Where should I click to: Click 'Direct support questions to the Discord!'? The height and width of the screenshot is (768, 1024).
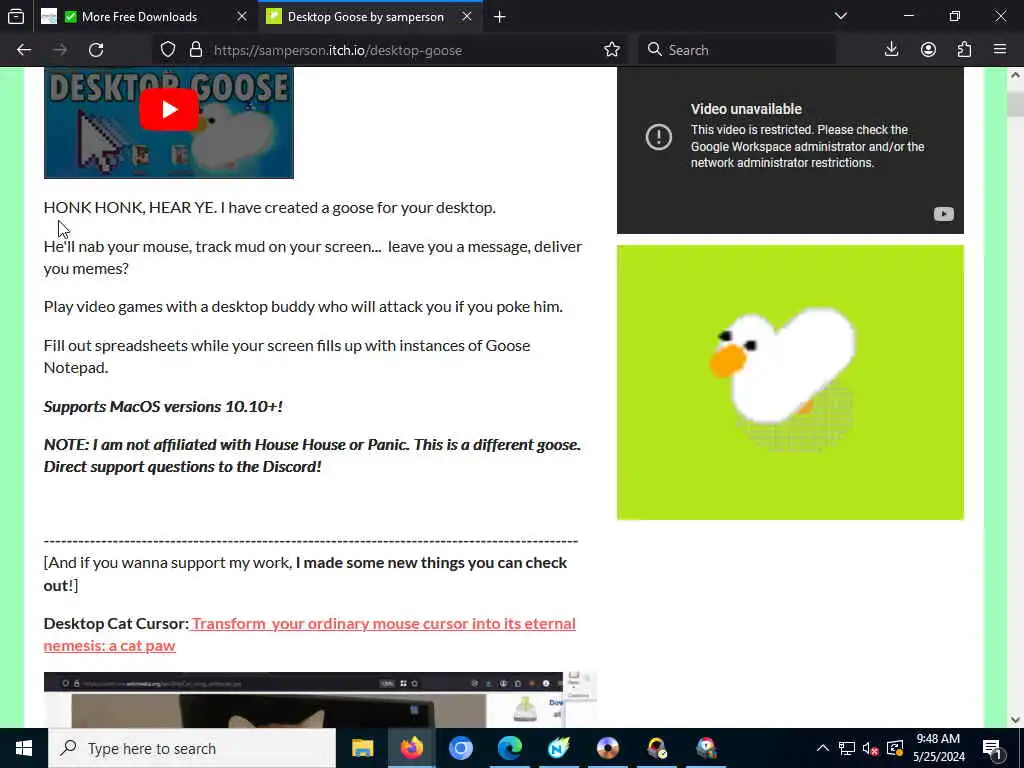tap(182, 467)
